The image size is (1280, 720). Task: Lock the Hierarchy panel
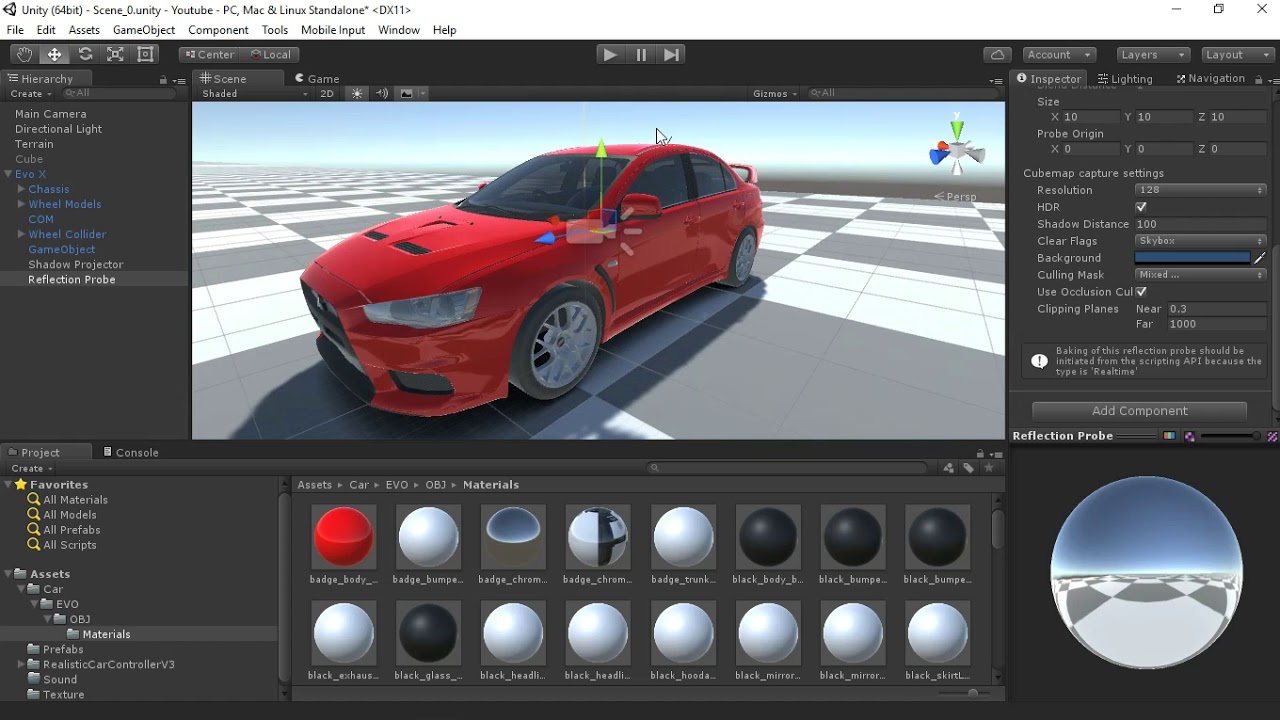point(163,79)
